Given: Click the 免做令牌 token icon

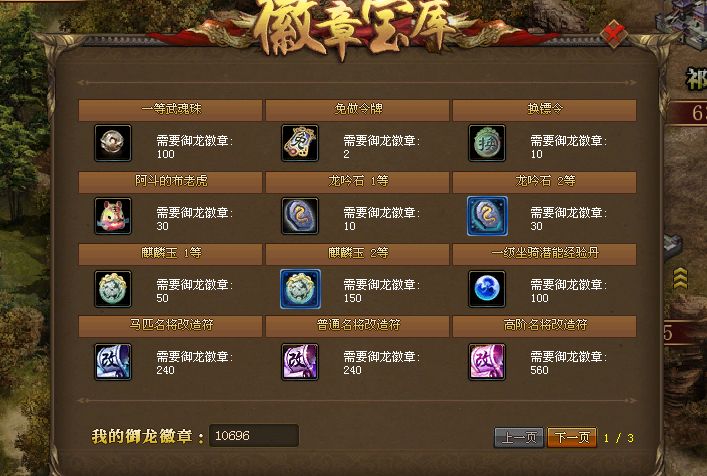Looking at the screenshot, I should (x=300, y=143).
